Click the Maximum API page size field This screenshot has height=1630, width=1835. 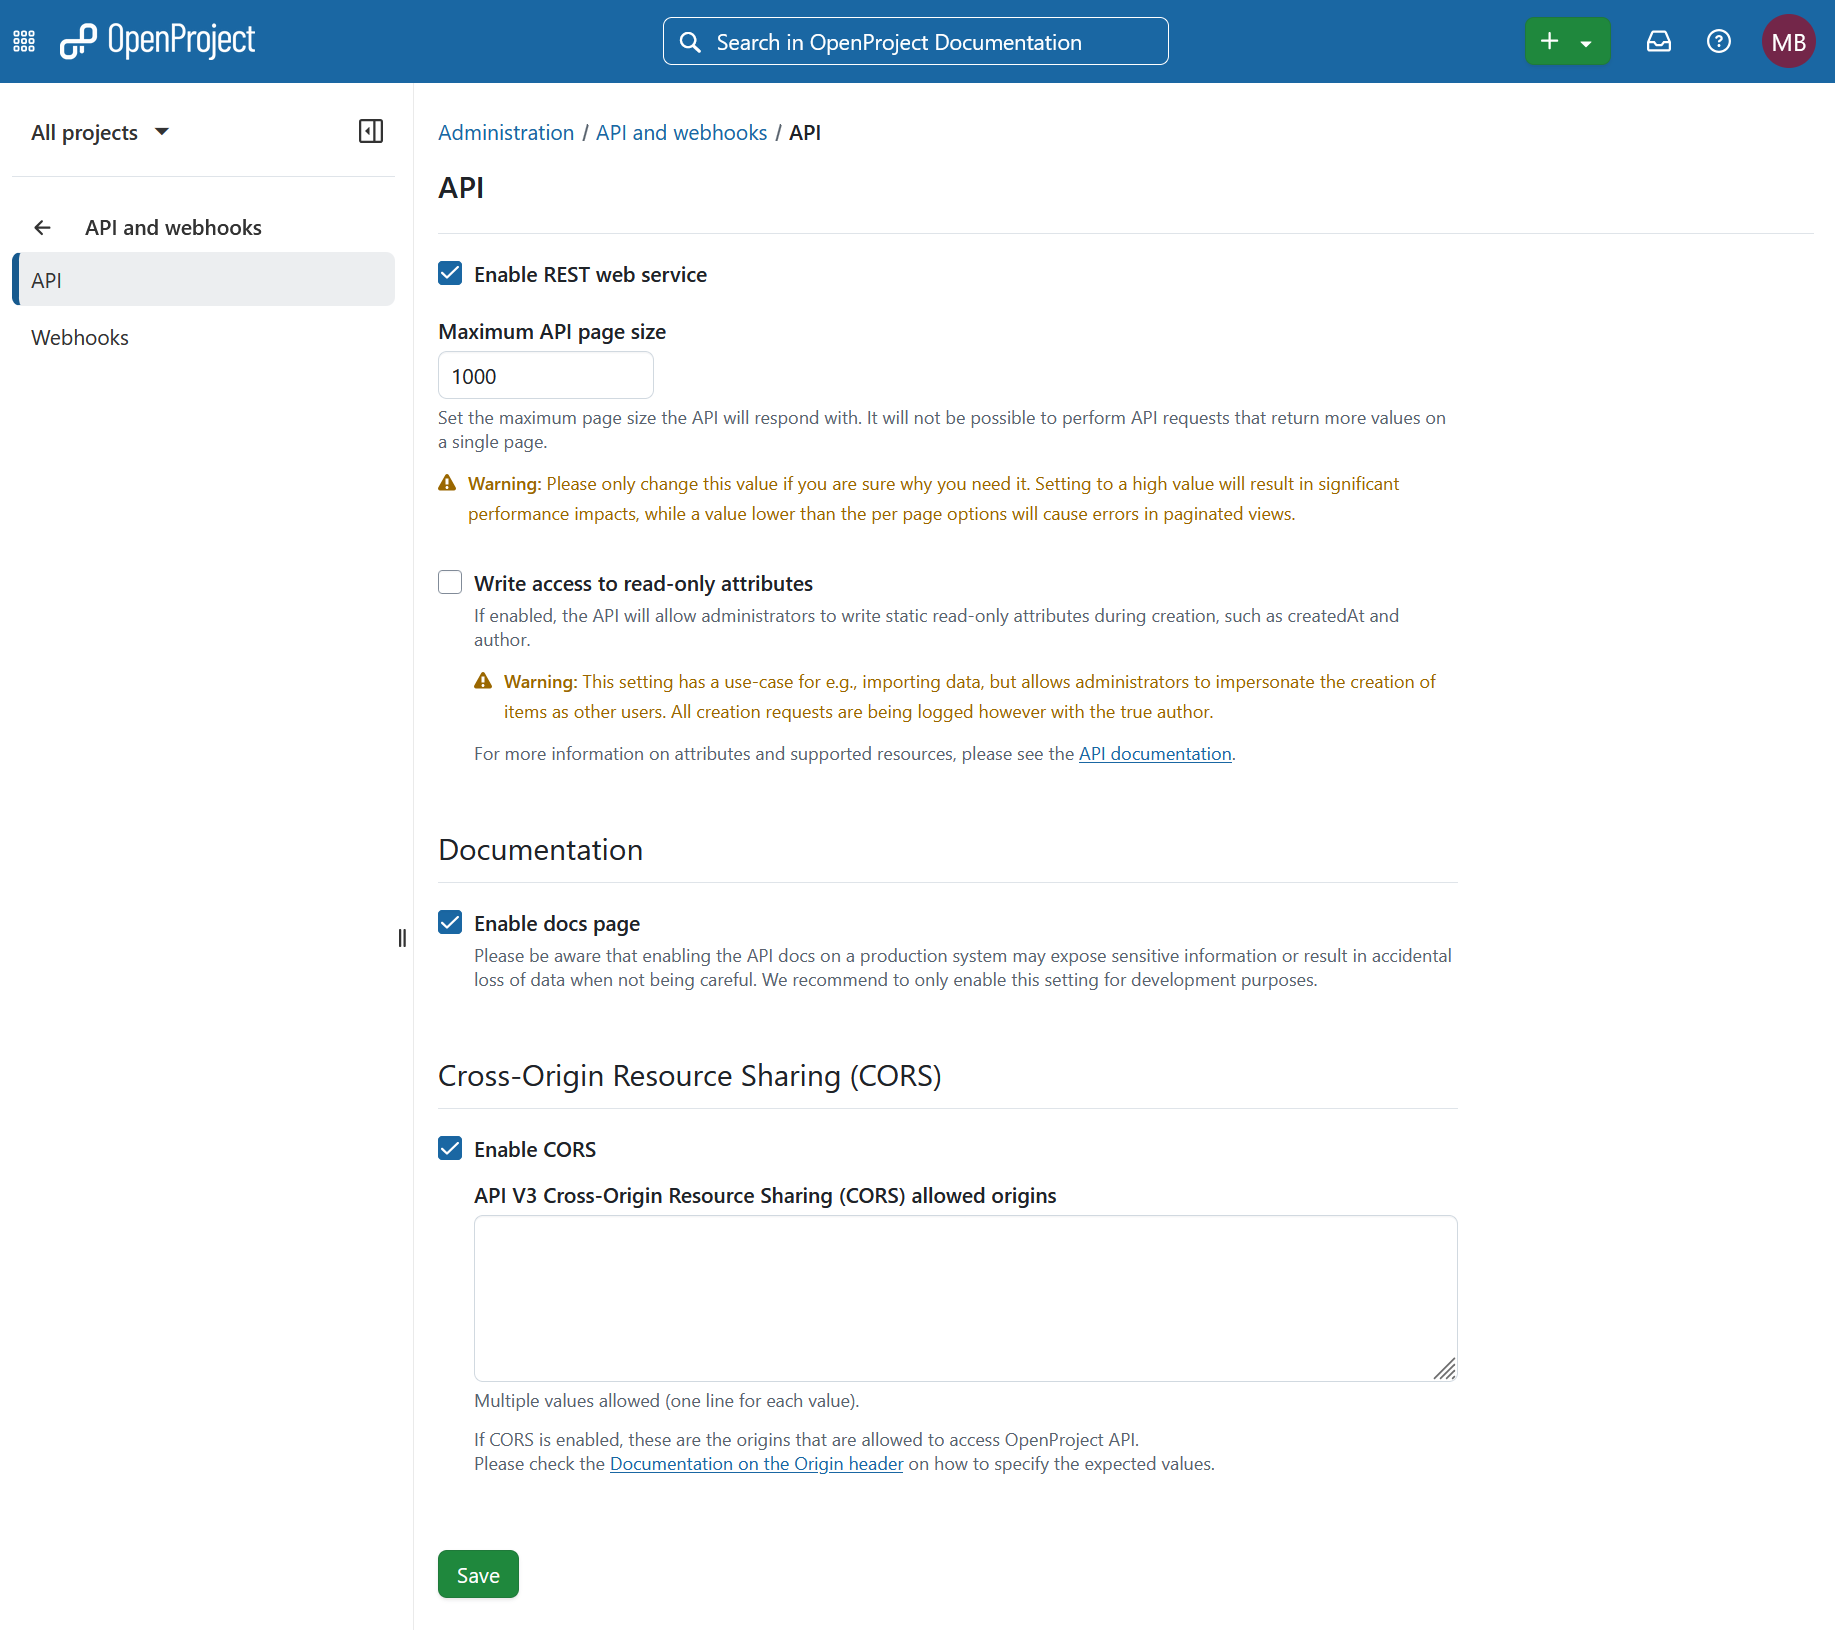pyautogui.click(x=545, y=375)
